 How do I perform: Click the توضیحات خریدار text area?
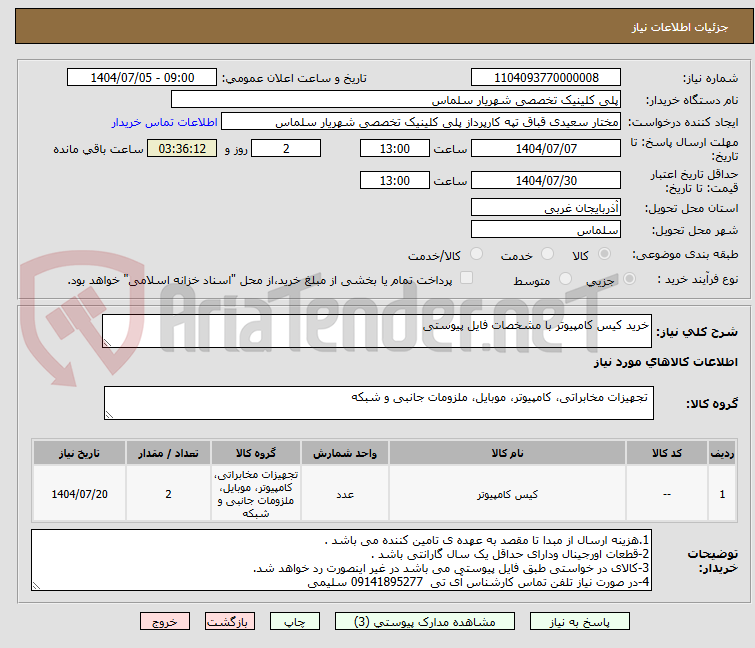341,560
